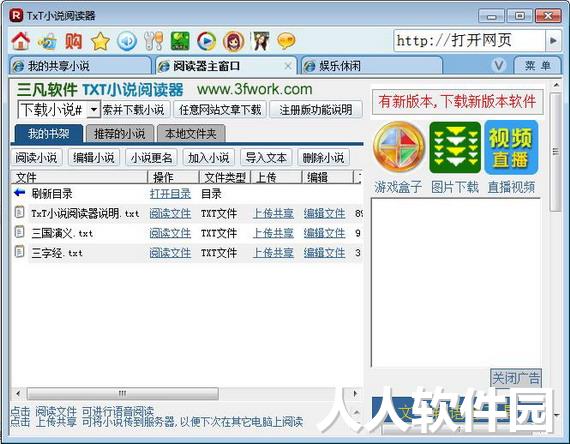The height and width of the screenshot is (444, 570).
Task: Click file icon next to 三国演义.txt
Action: point(19,232)
